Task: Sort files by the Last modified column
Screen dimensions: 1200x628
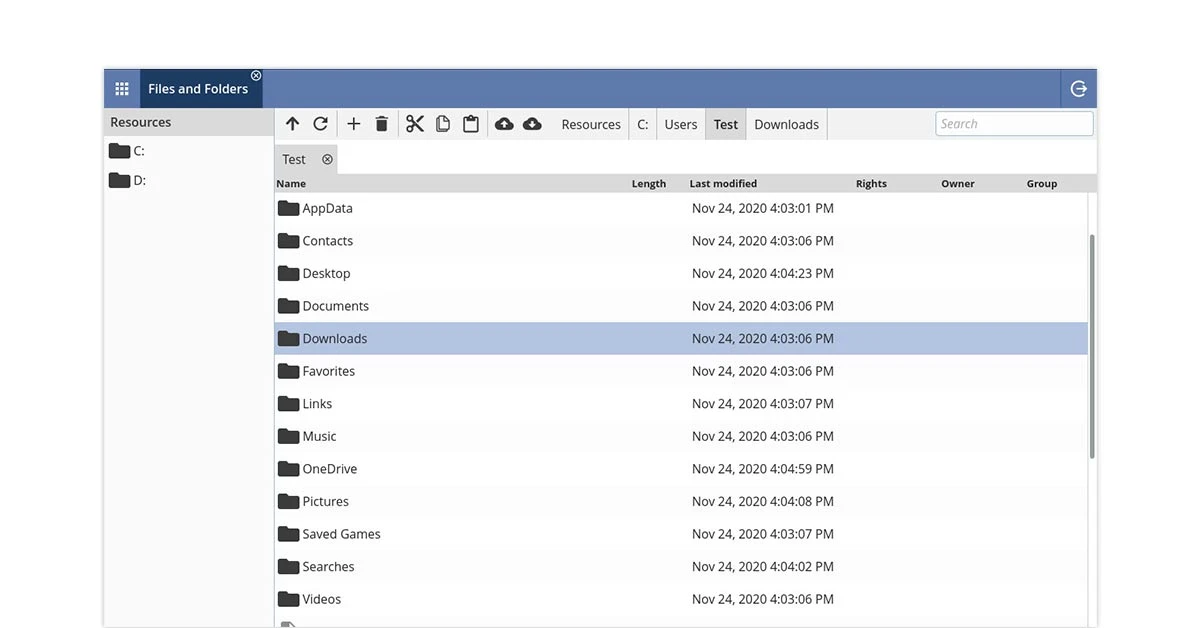Action: tap(722, 183)
